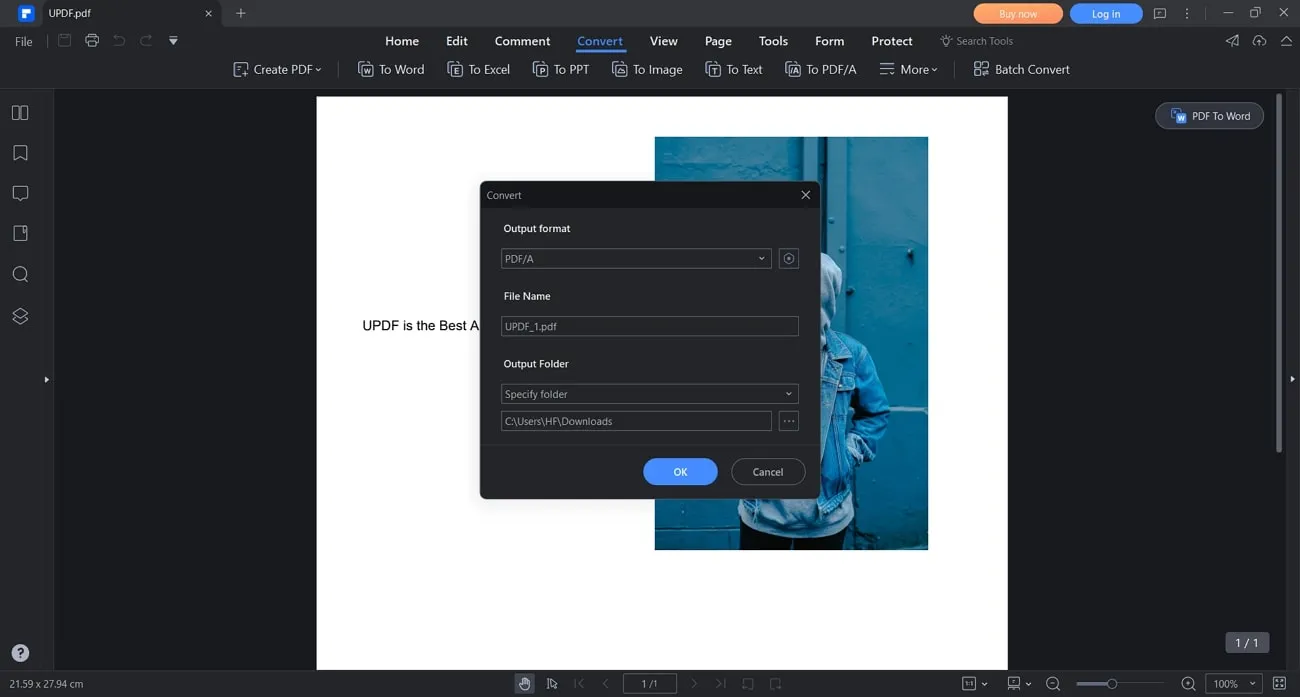Click the output format settings icon
Viewport: 1300px width, 697px height.
(x=789, y=259)
